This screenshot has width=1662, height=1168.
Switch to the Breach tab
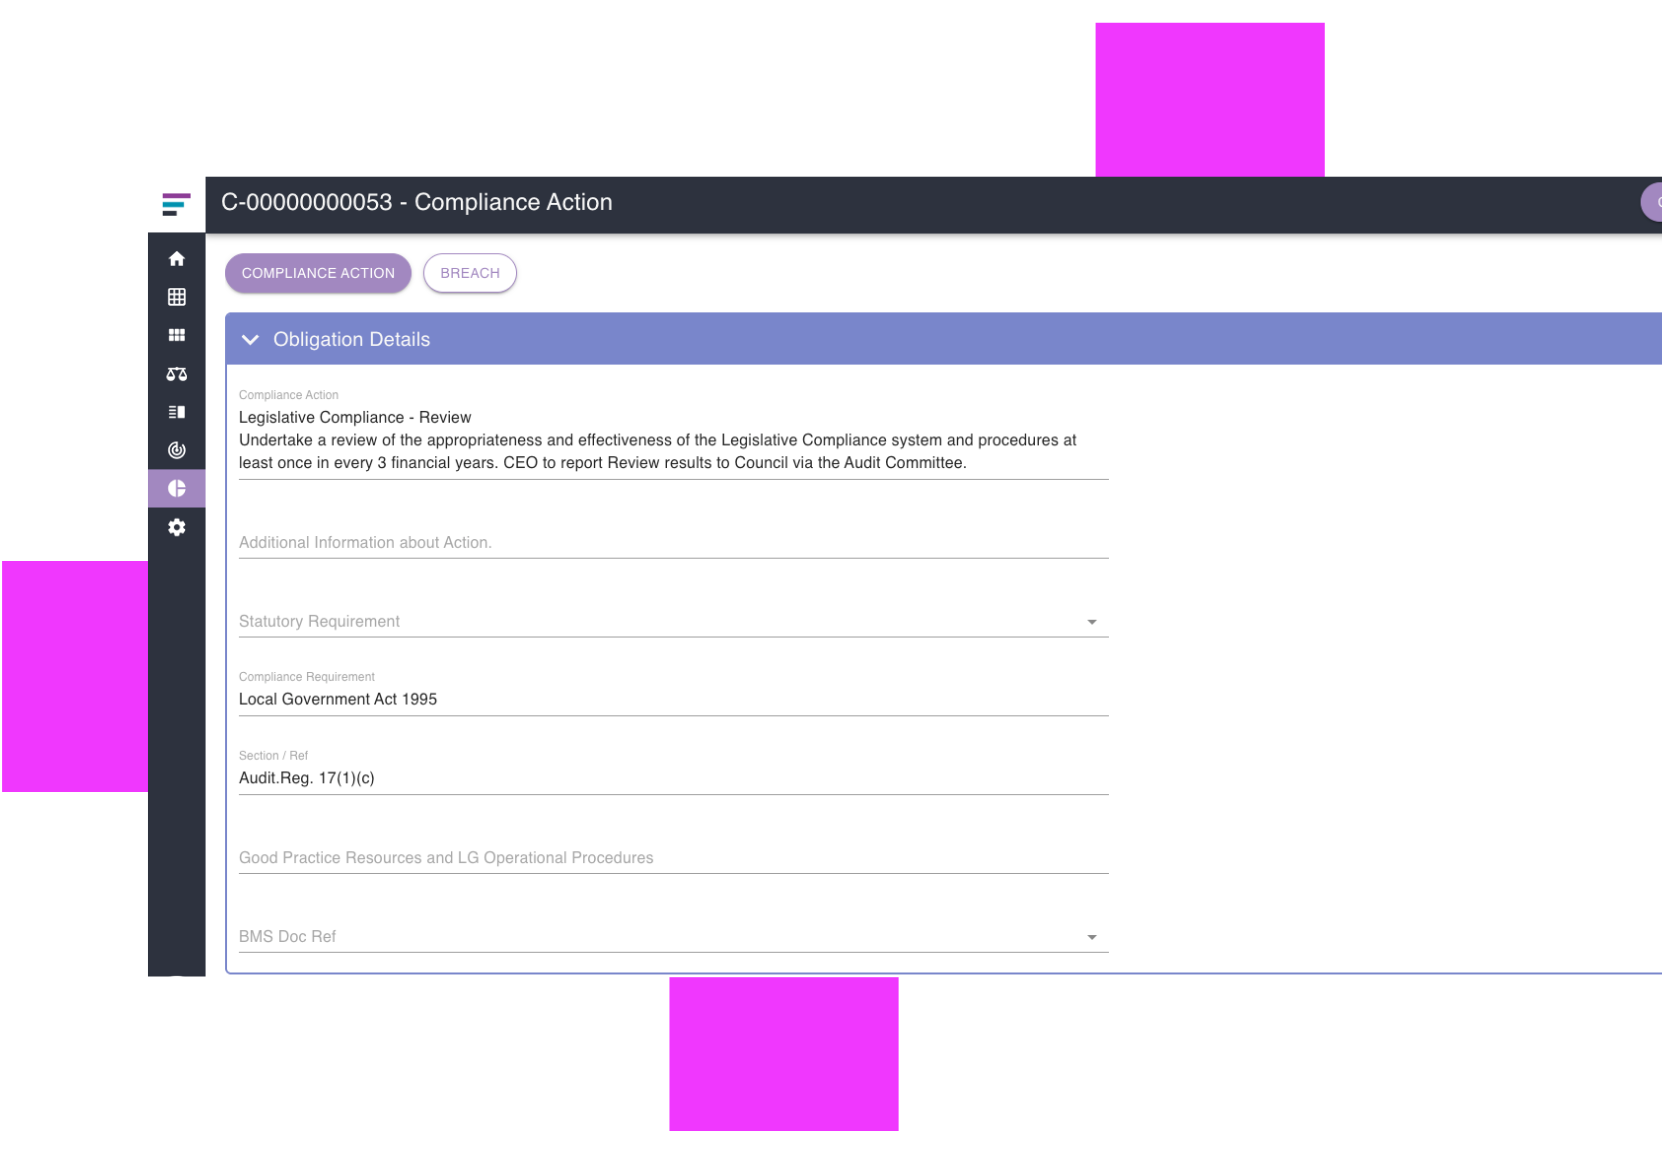click(x=469, y=273)
